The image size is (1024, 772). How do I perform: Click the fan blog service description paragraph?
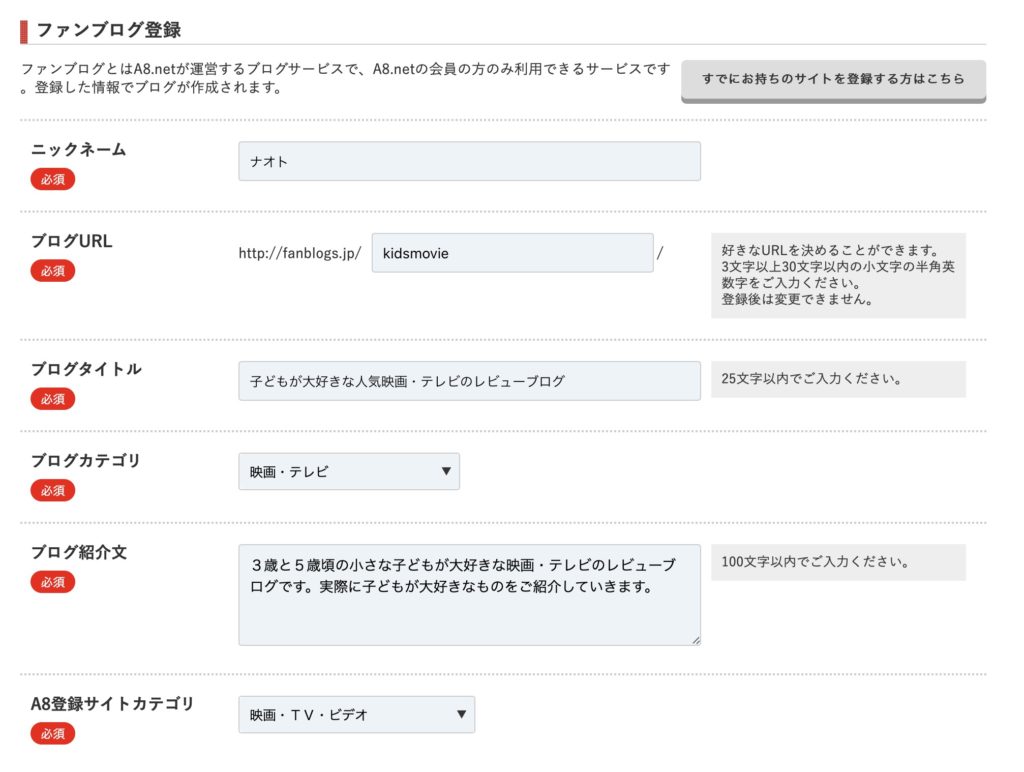point(345,78)
